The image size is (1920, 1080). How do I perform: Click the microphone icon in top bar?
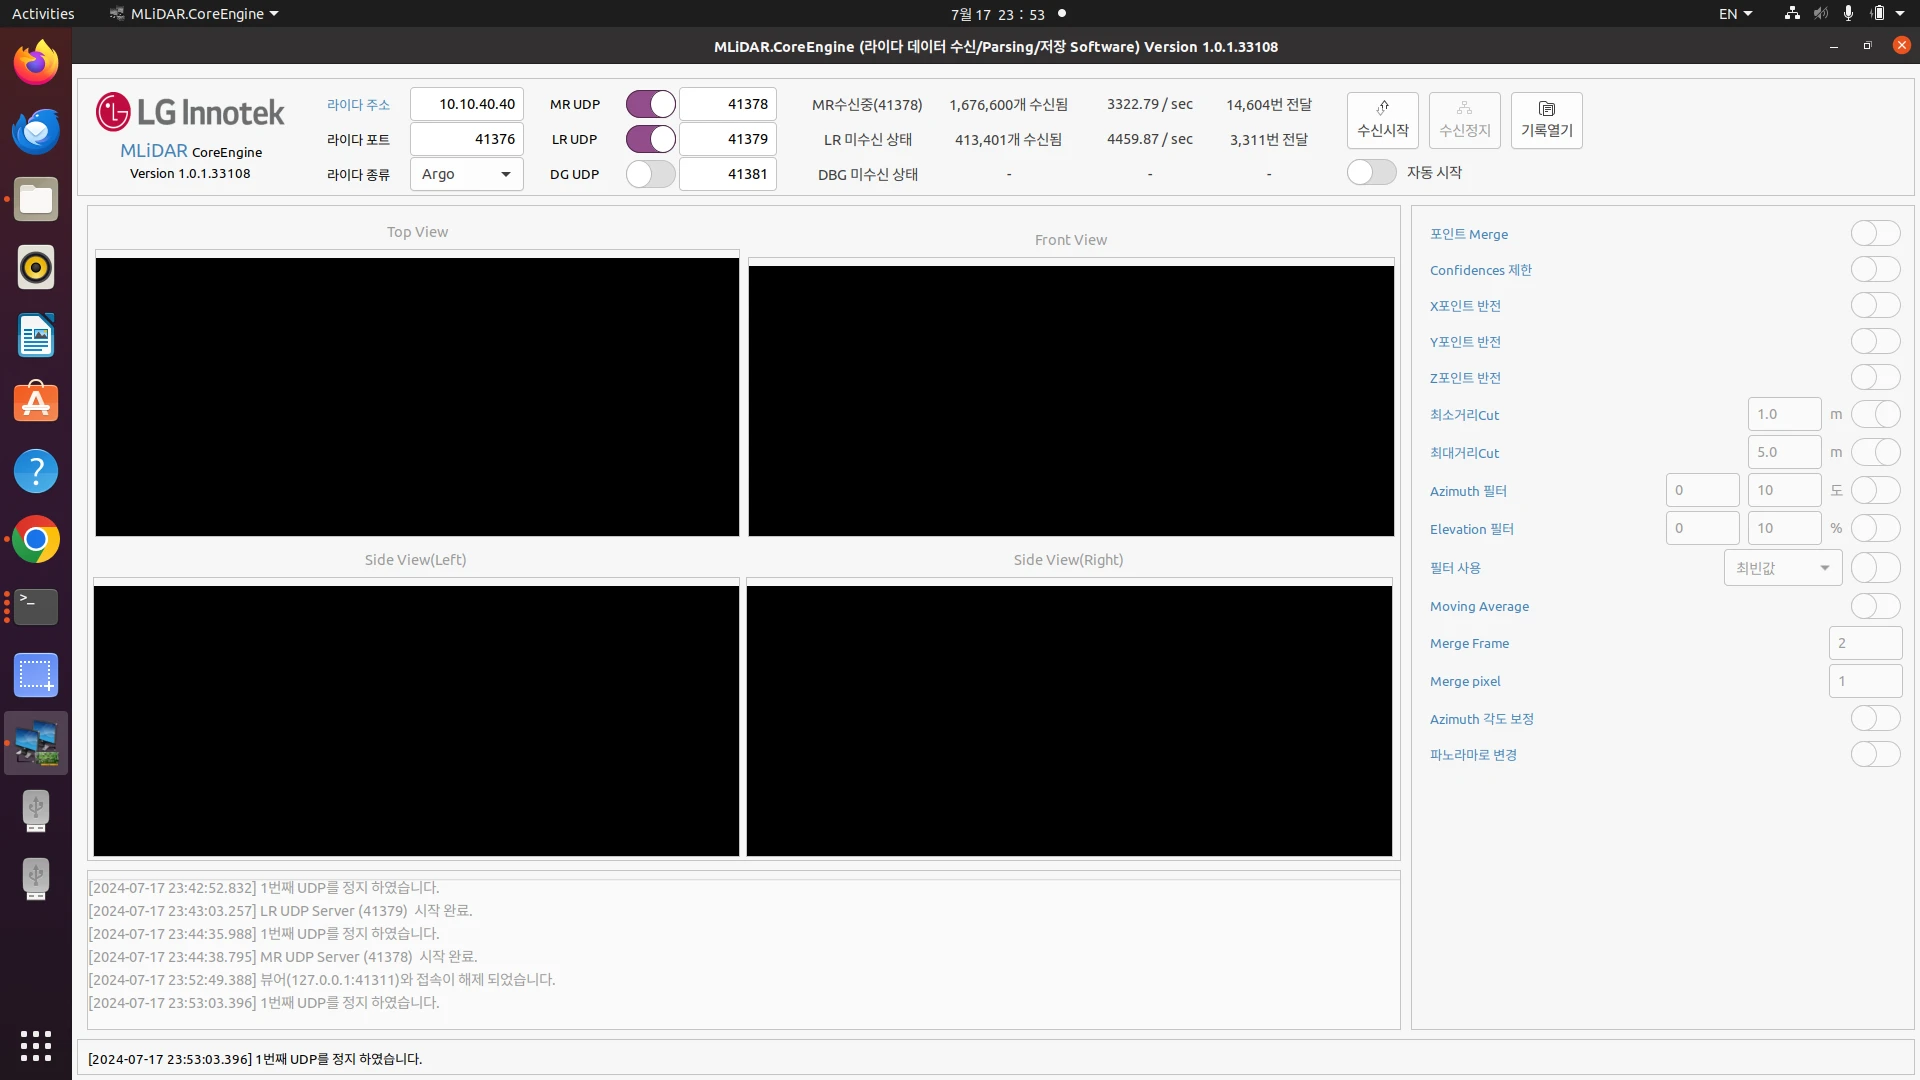coord(1848,14)
